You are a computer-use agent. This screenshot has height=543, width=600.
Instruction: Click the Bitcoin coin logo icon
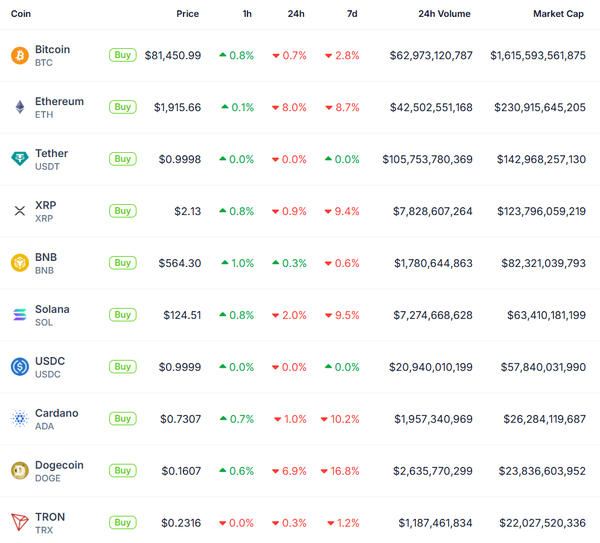point(19,55)
